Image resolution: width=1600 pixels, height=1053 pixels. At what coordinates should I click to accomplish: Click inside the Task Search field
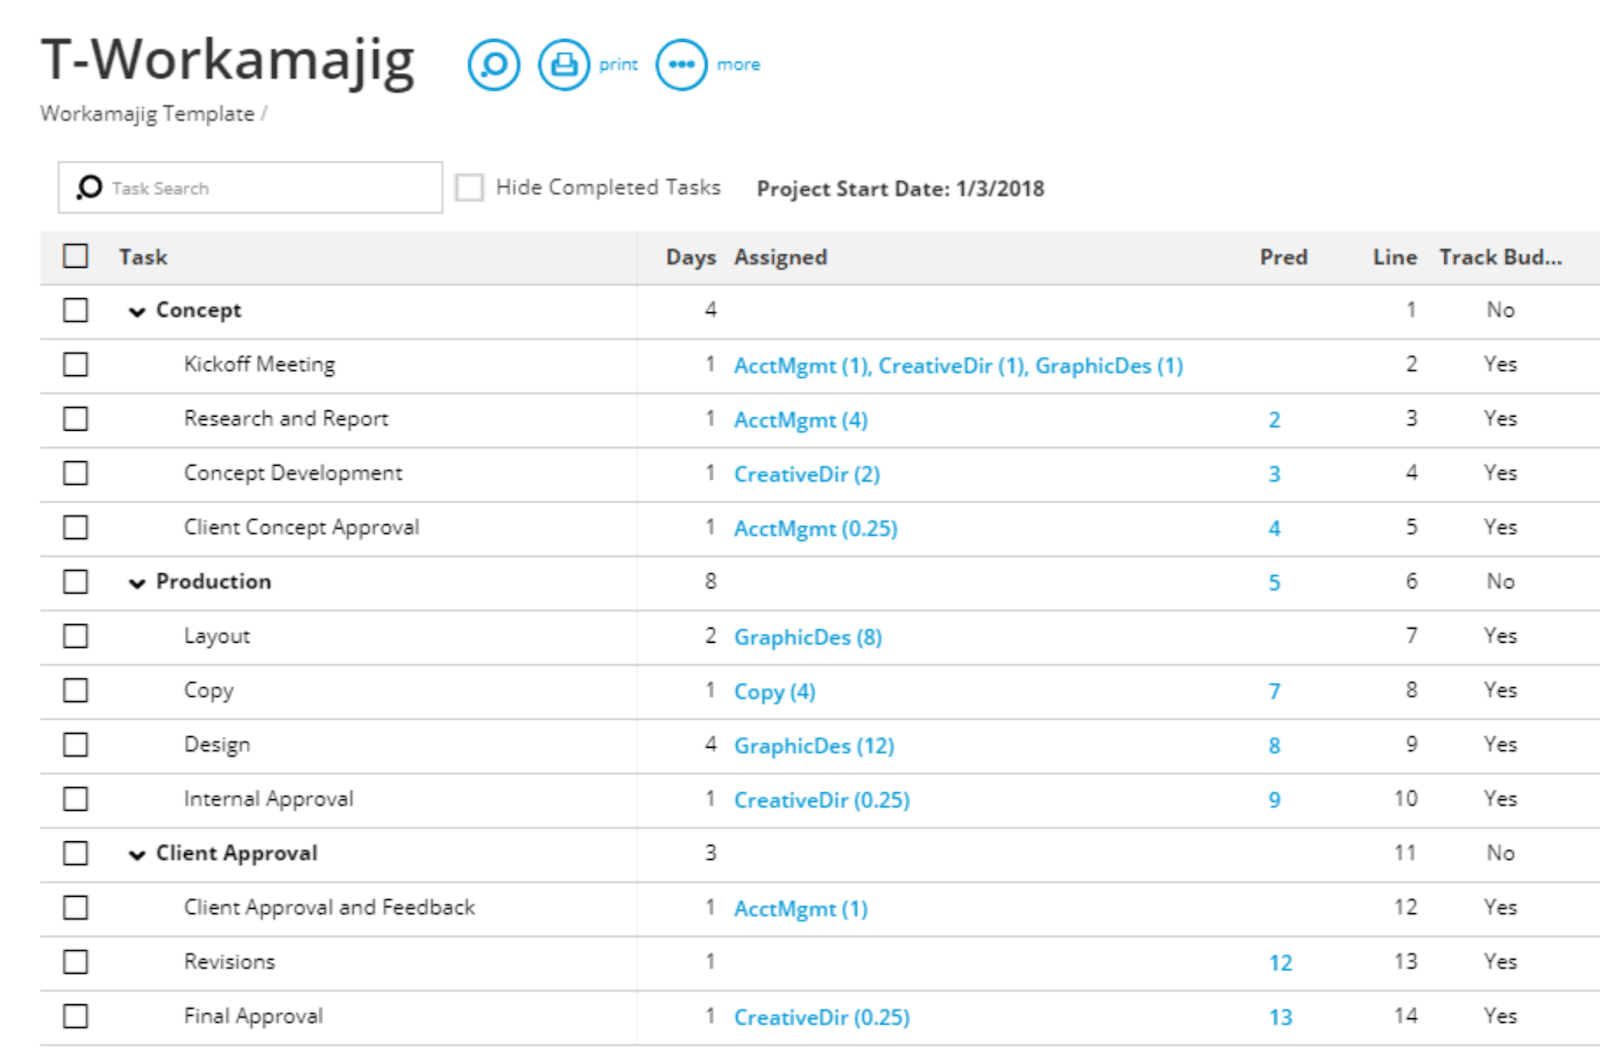click(x=250, y=187)
